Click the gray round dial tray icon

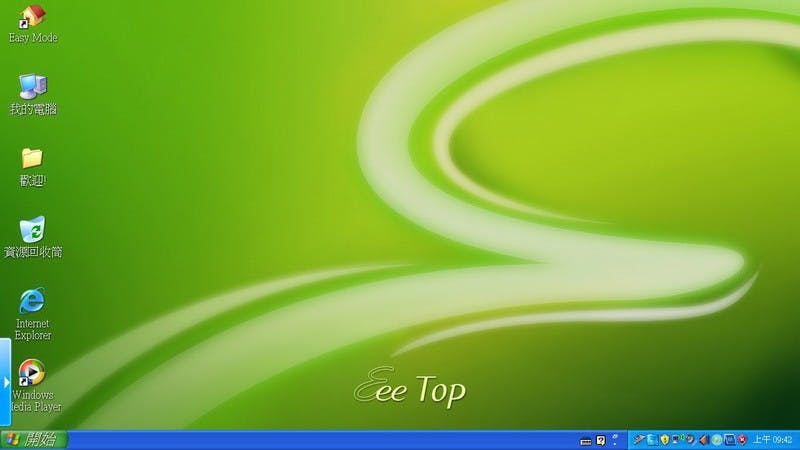pyautogui.click(x=691, y=440)
